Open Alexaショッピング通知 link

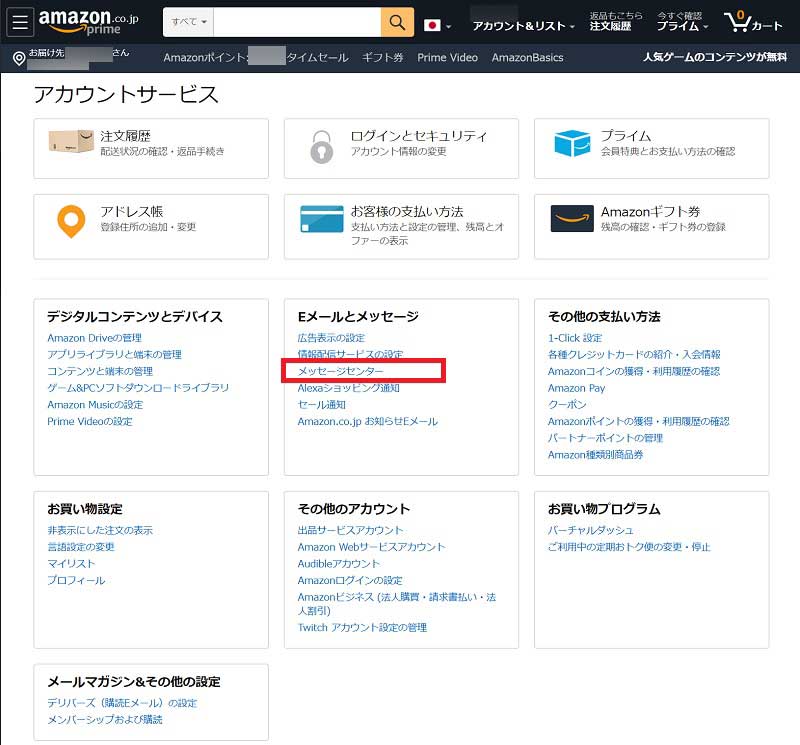click(x=348, y=388)
